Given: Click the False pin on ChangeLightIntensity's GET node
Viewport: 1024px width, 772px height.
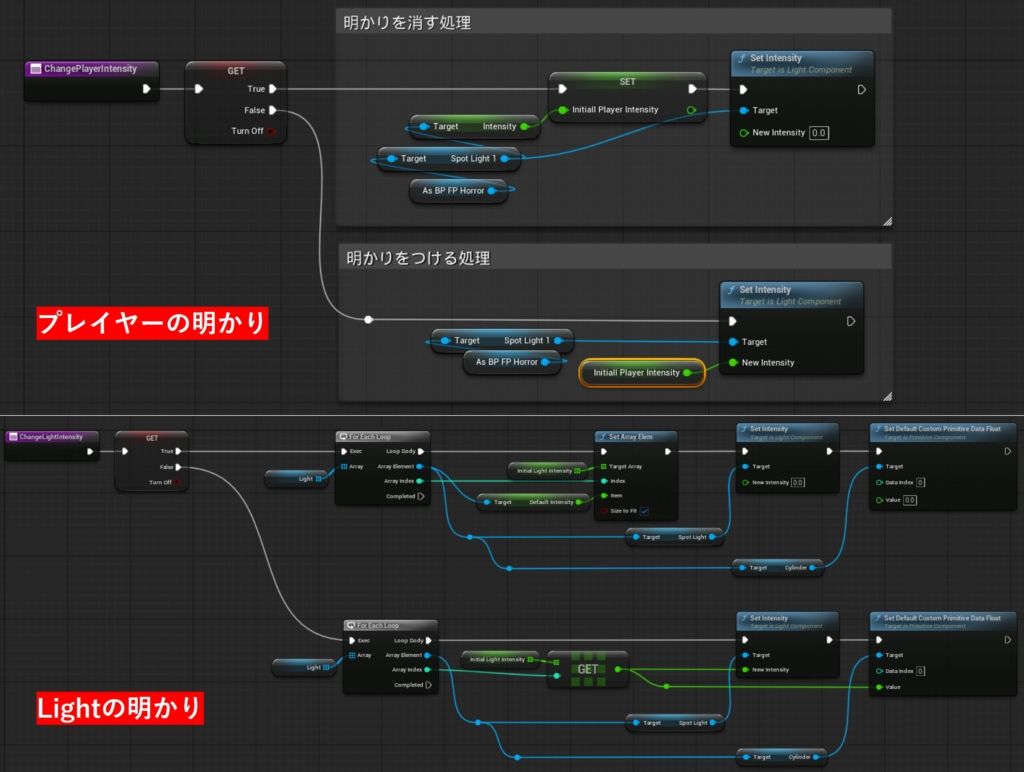Looking at the screenshot, I should click(178, 467).
